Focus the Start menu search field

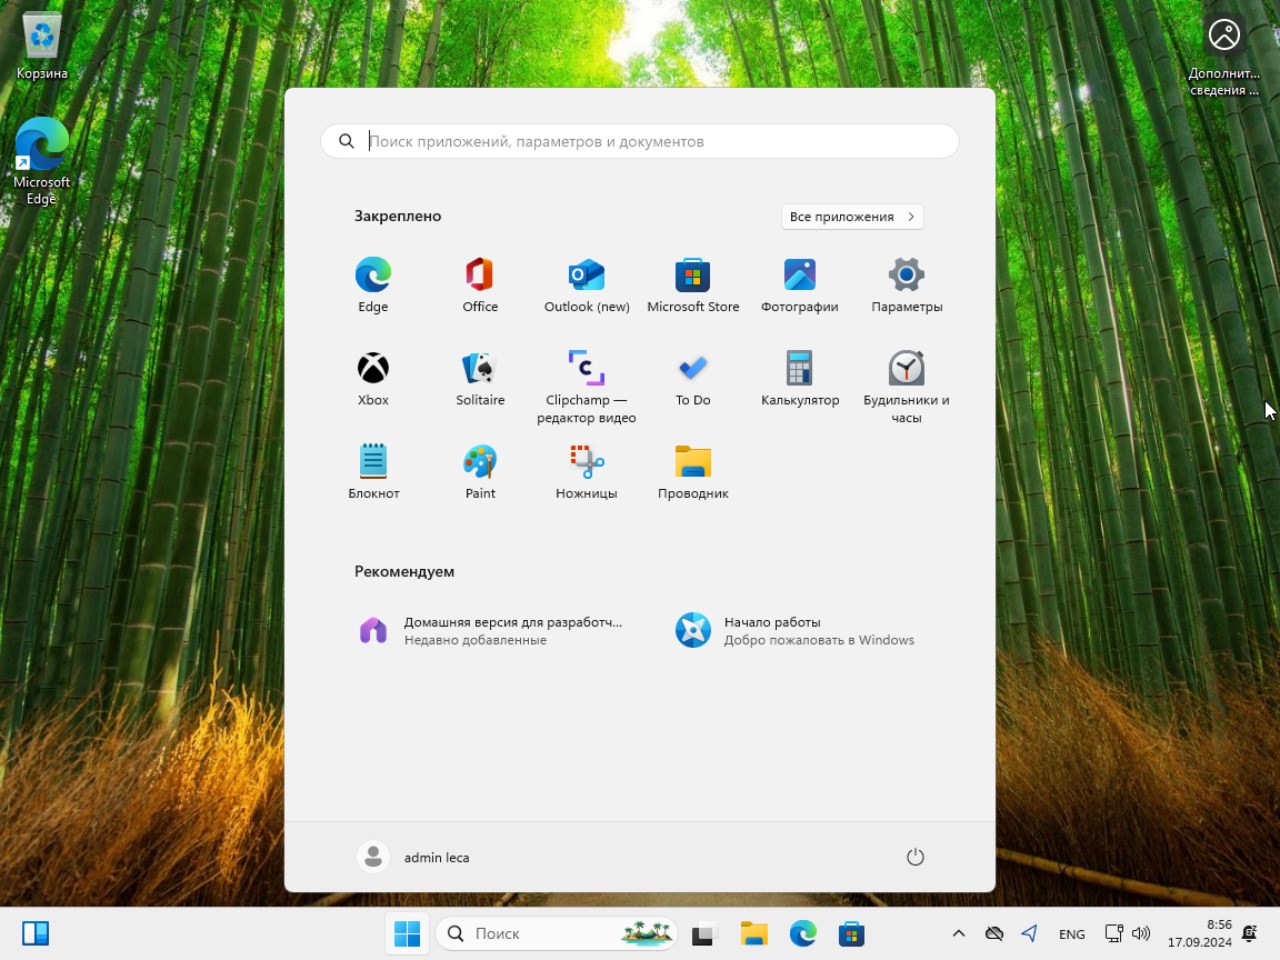tap(640, 141)
